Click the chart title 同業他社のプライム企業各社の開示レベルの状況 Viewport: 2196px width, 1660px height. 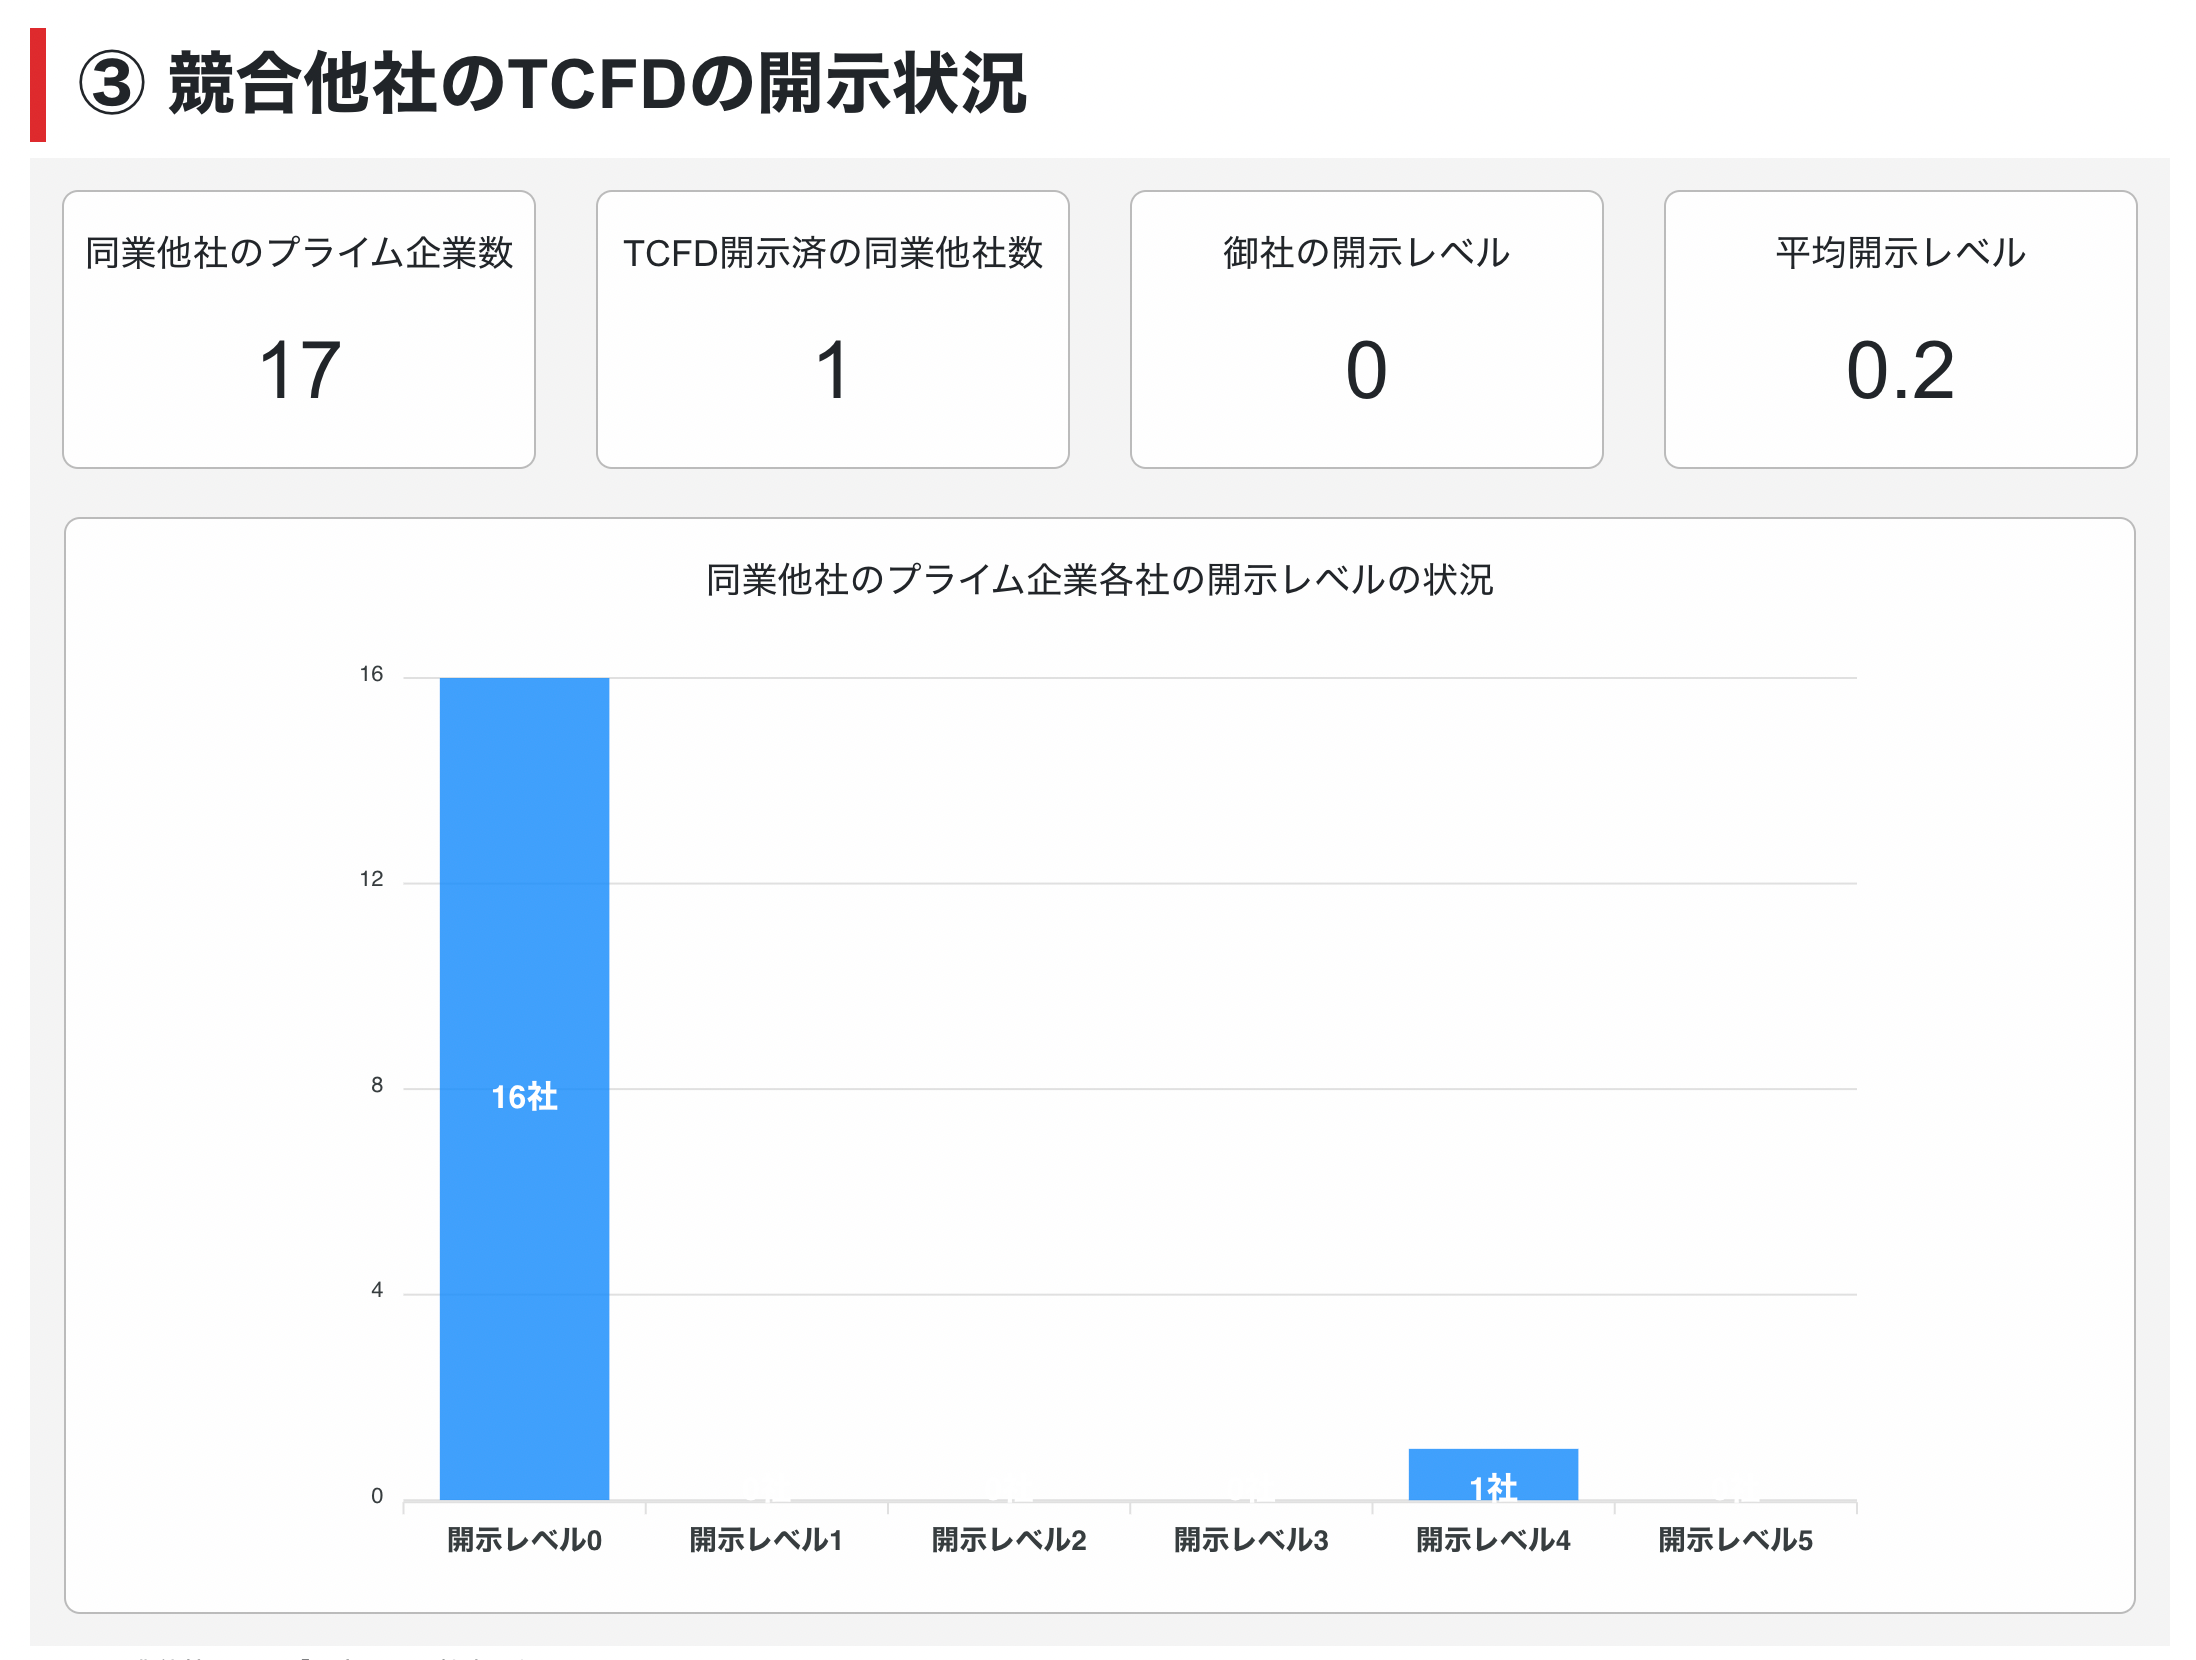1099,580
